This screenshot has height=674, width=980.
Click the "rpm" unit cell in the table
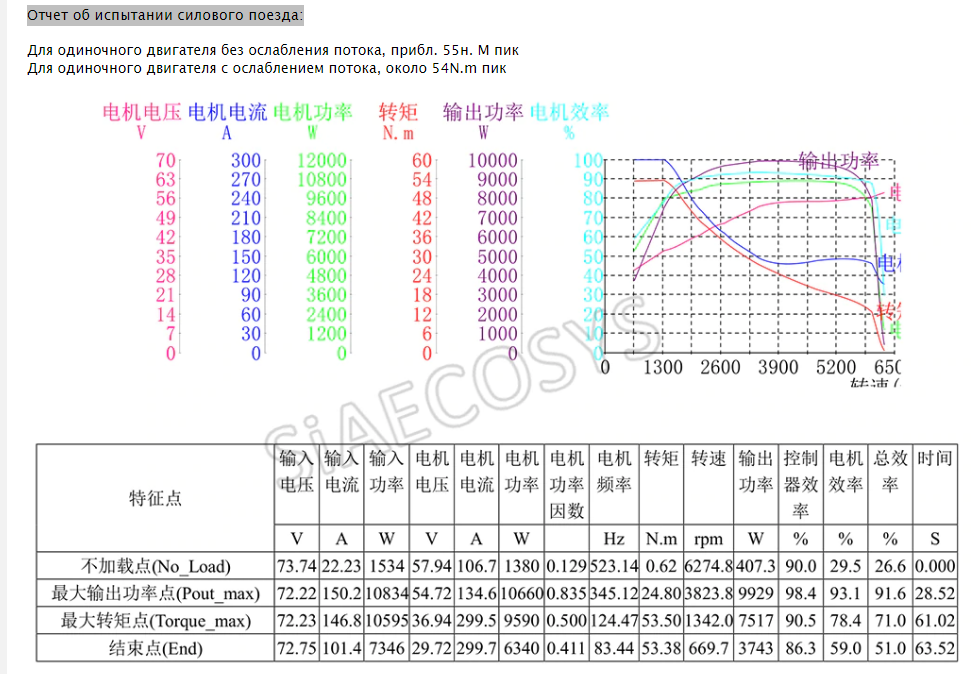point(708,538)
